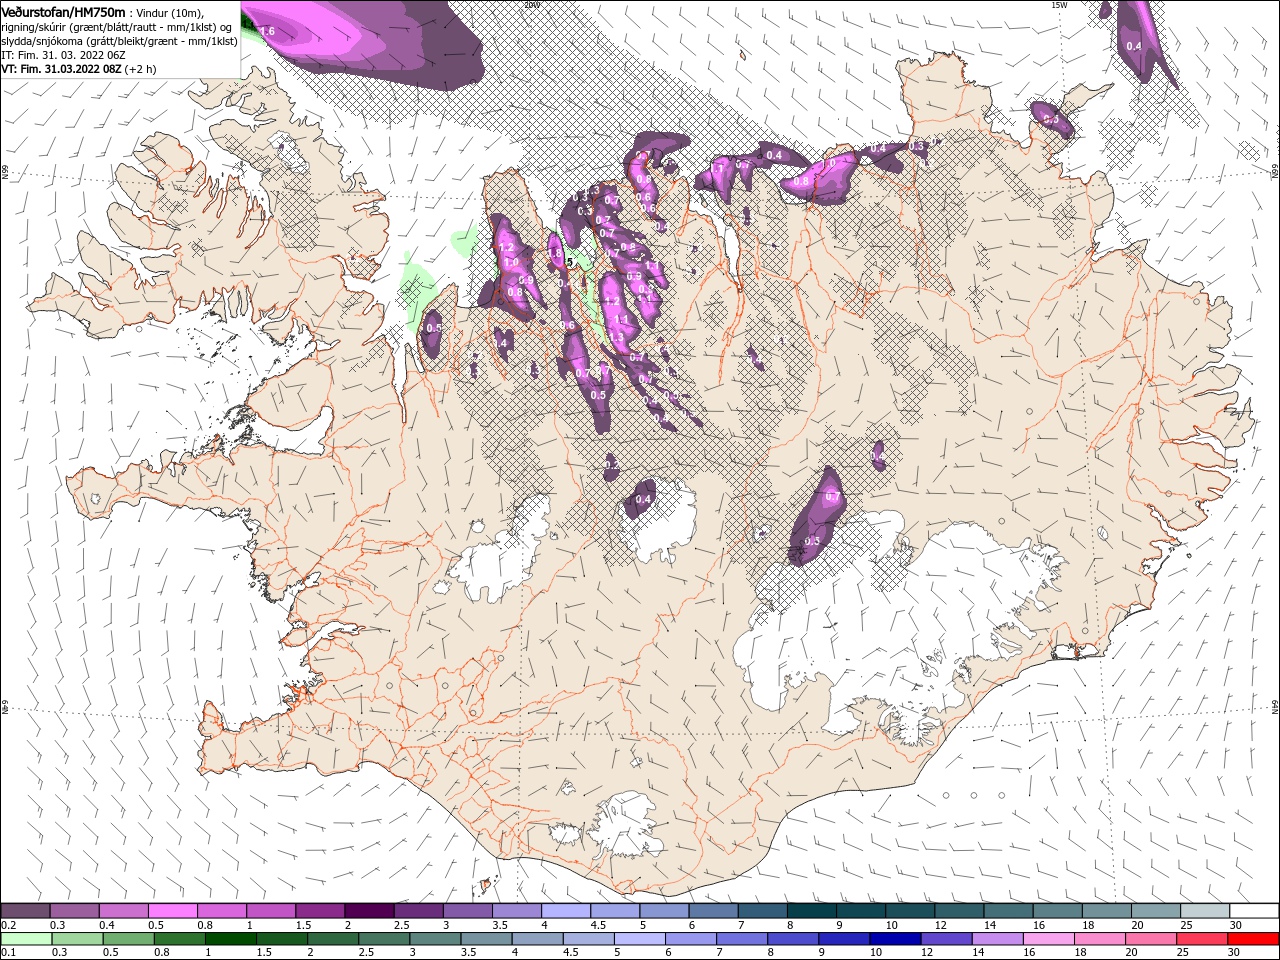The height and width of the screenshot is (960, 1280).
Task: Select the 1 swatch on the snow scale
Action: (272, 910)
